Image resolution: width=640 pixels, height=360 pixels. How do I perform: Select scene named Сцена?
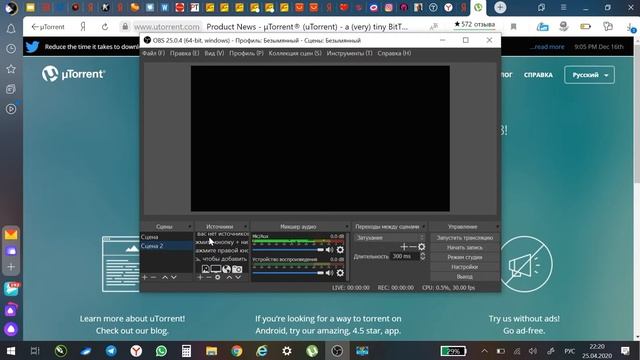[x=166, y=237]
